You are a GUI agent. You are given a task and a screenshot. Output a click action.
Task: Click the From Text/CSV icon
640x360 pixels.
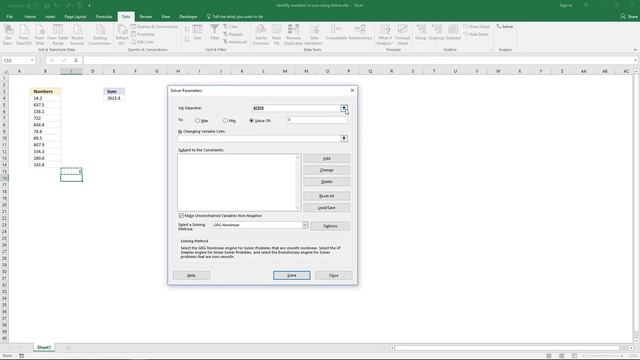pos(24,35)
